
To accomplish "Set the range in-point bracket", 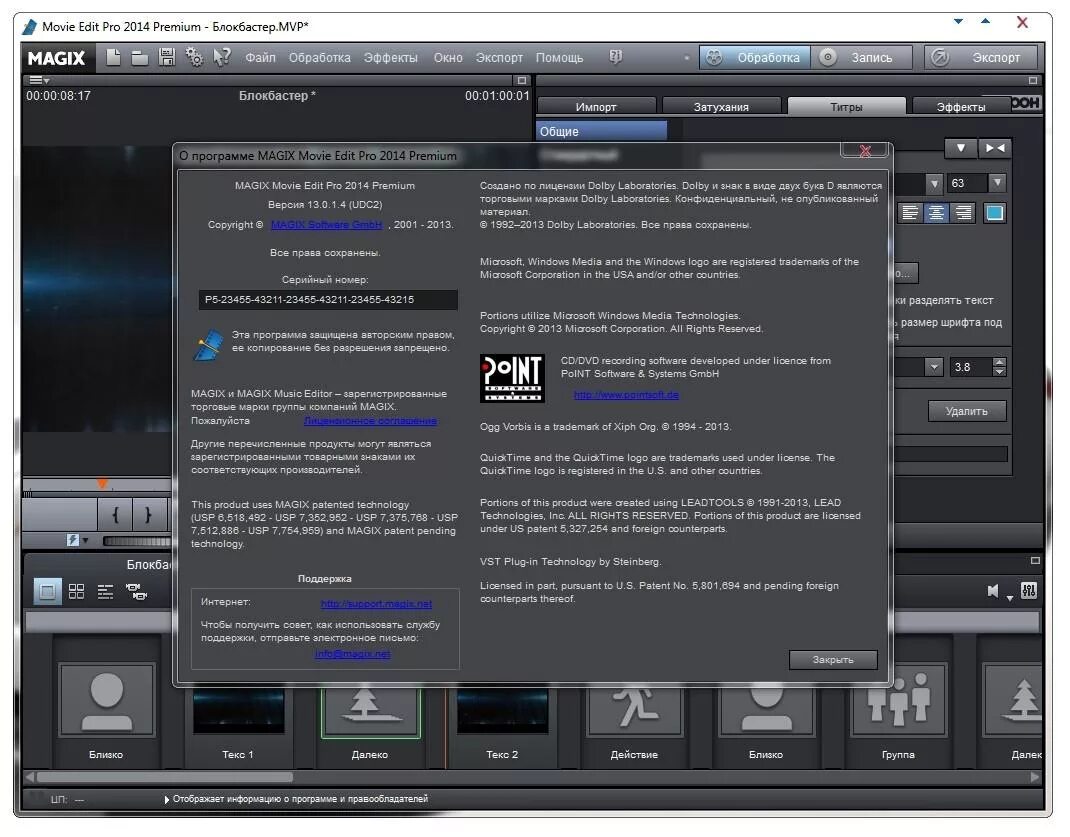I will point(115,514).
